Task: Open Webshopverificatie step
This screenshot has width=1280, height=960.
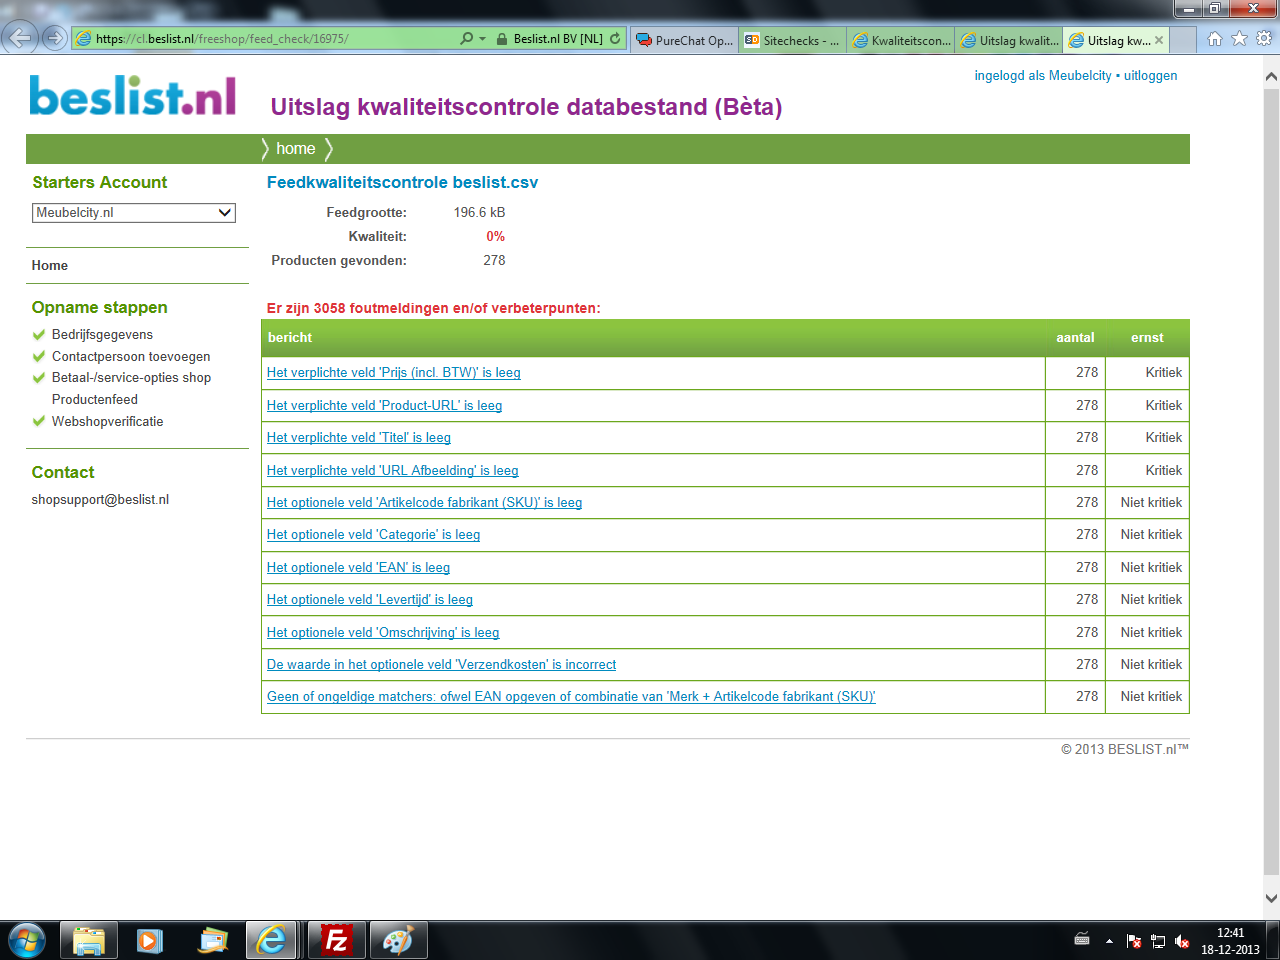Action: (x=107, y=422)
